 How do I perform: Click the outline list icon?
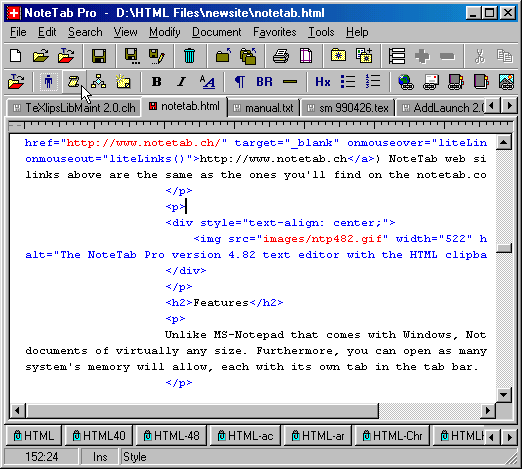click(397, 56)
